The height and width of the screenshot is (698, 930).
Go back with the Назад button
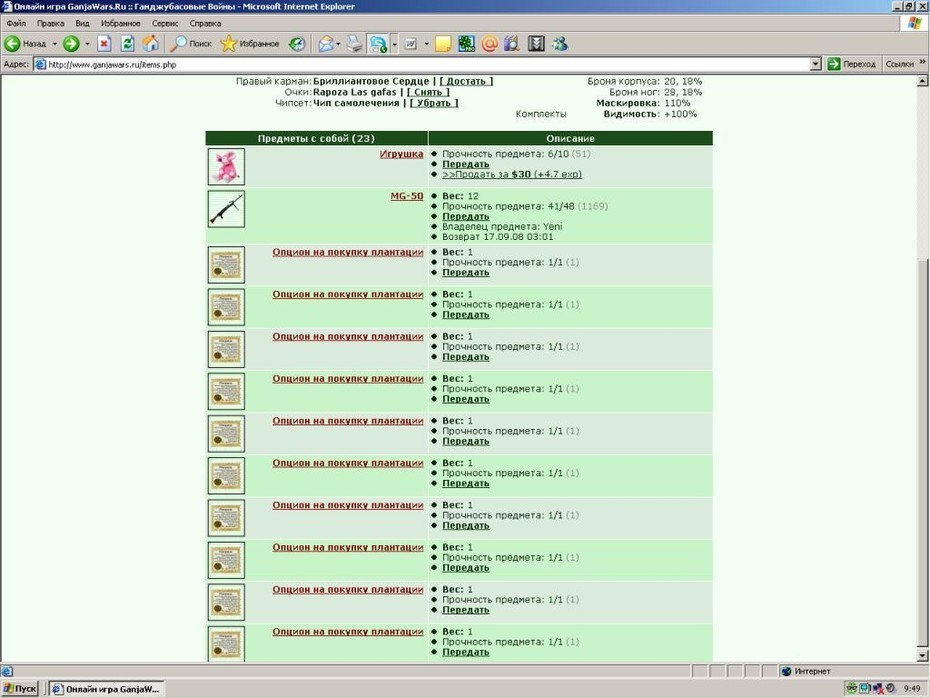25,44
